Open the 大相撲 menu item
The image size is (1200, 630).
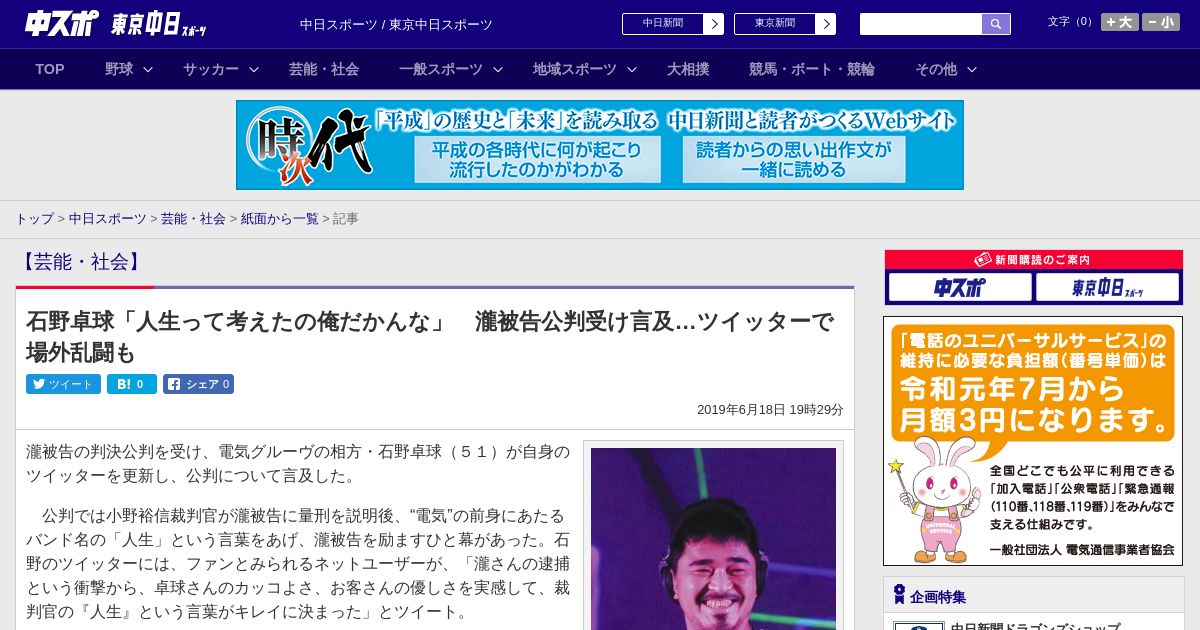tap(688, 69)
